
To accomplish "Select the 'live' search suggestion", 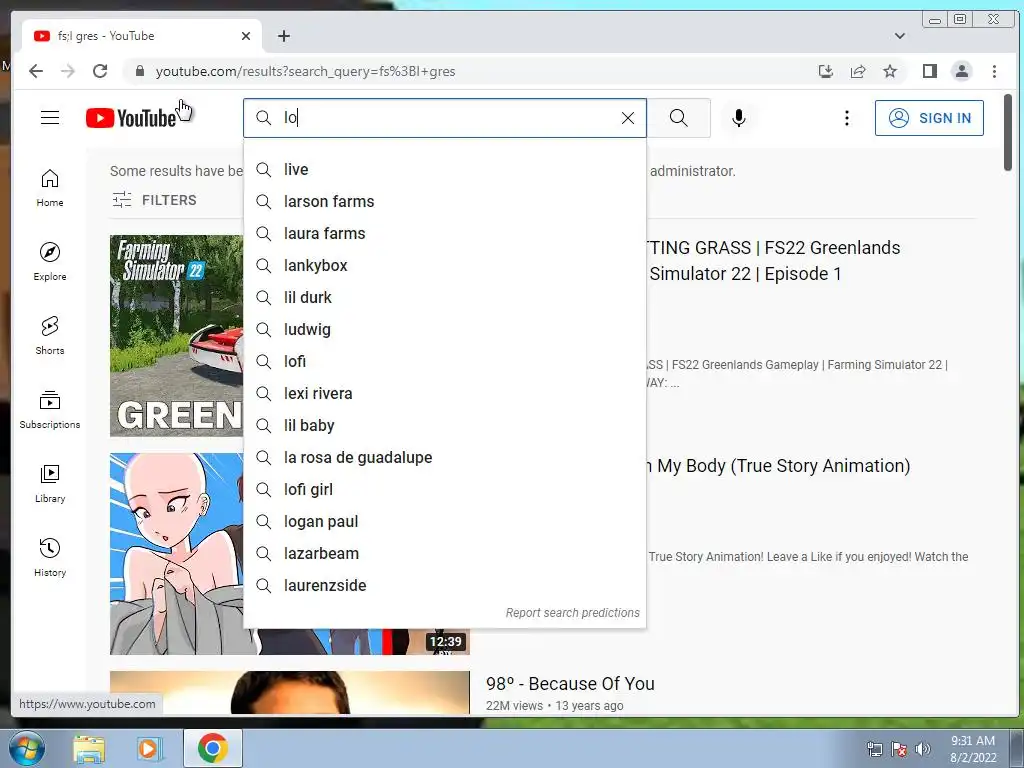I will tap(445, 170).
